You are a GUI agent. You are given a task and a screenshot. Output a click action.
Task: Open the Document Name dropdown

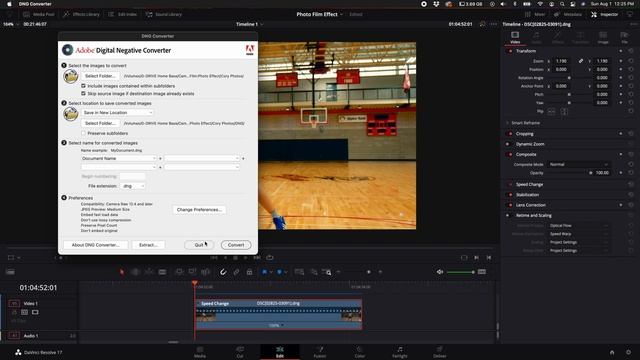tap(118, 158)
